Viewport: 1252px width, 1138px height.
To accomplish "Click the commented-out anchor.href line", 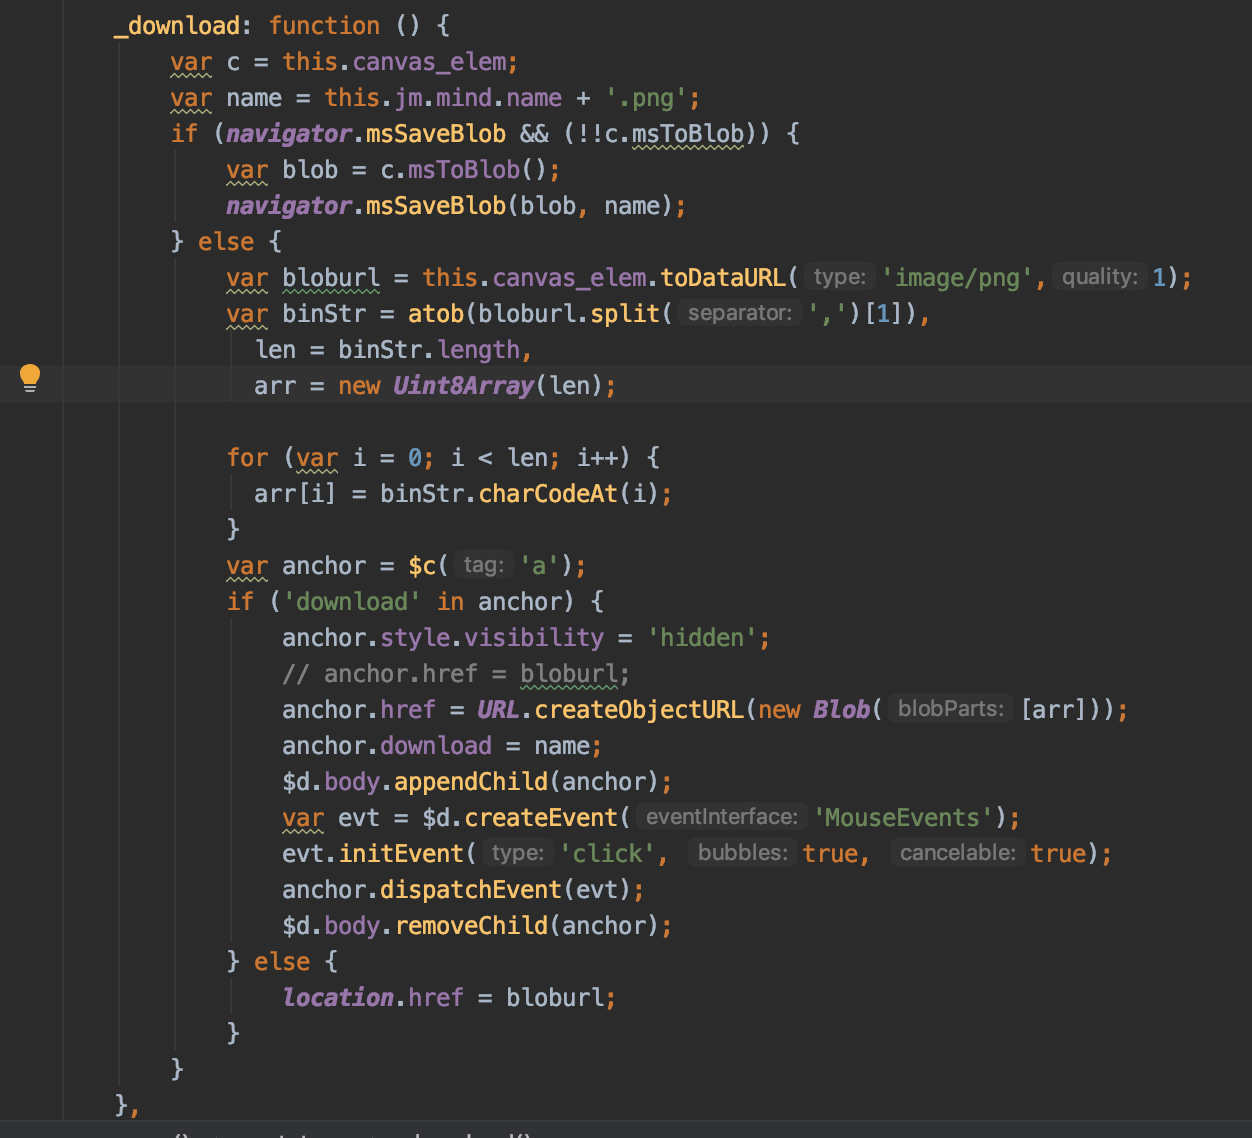I will (x=456, y=674).
